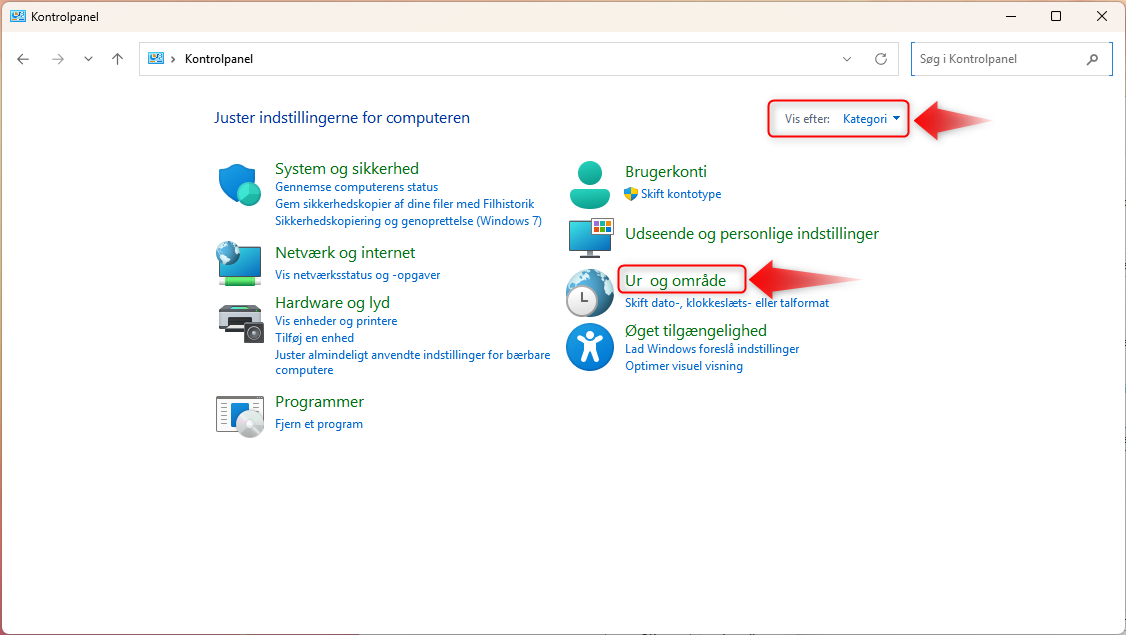Open Gem sikkerhedskopier med Filhistorik link
This screenshot has width=1126, height=635.
tap(404, 204)
